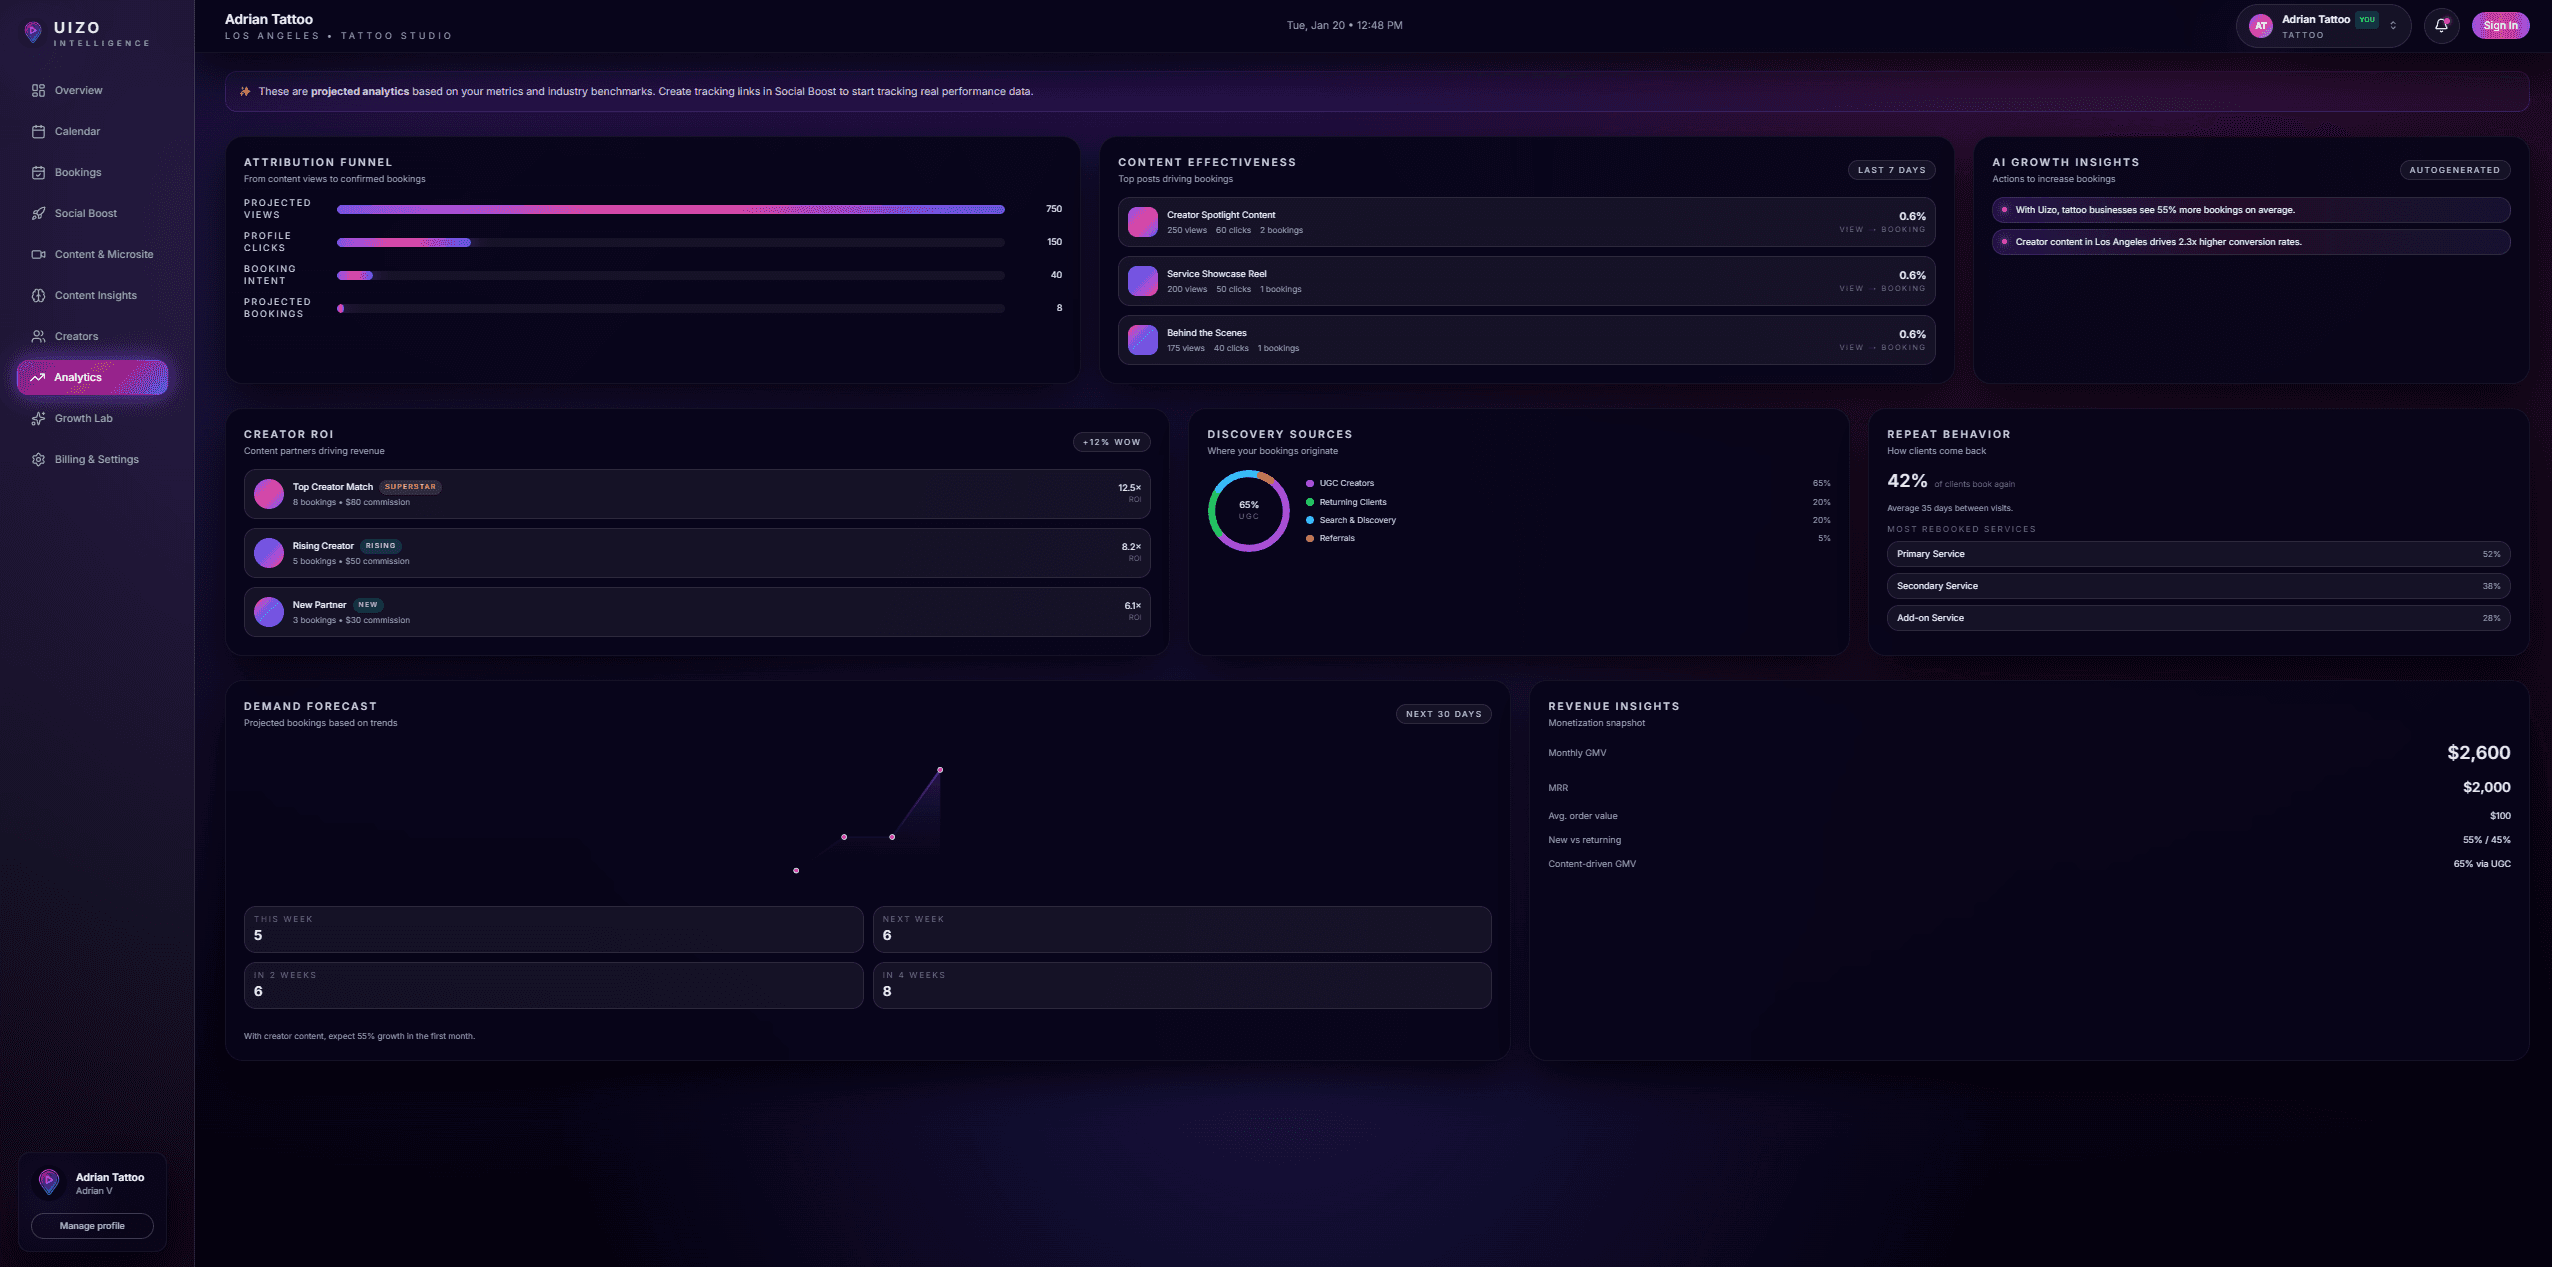Image resolution: width=2552 pixels, height=1267 pixels.
Task: Open the Overview section from the sidebar
Action: tap(40, 90)
